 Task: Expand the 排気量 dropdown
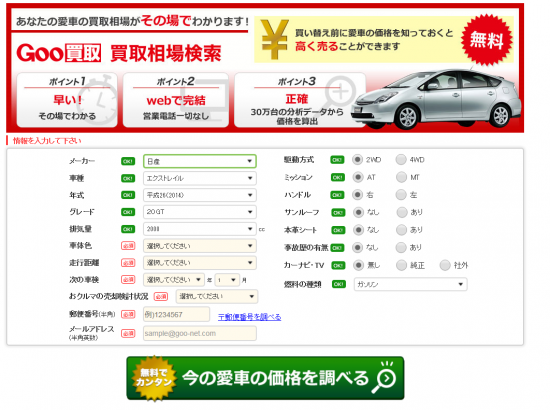coord(200,229)
